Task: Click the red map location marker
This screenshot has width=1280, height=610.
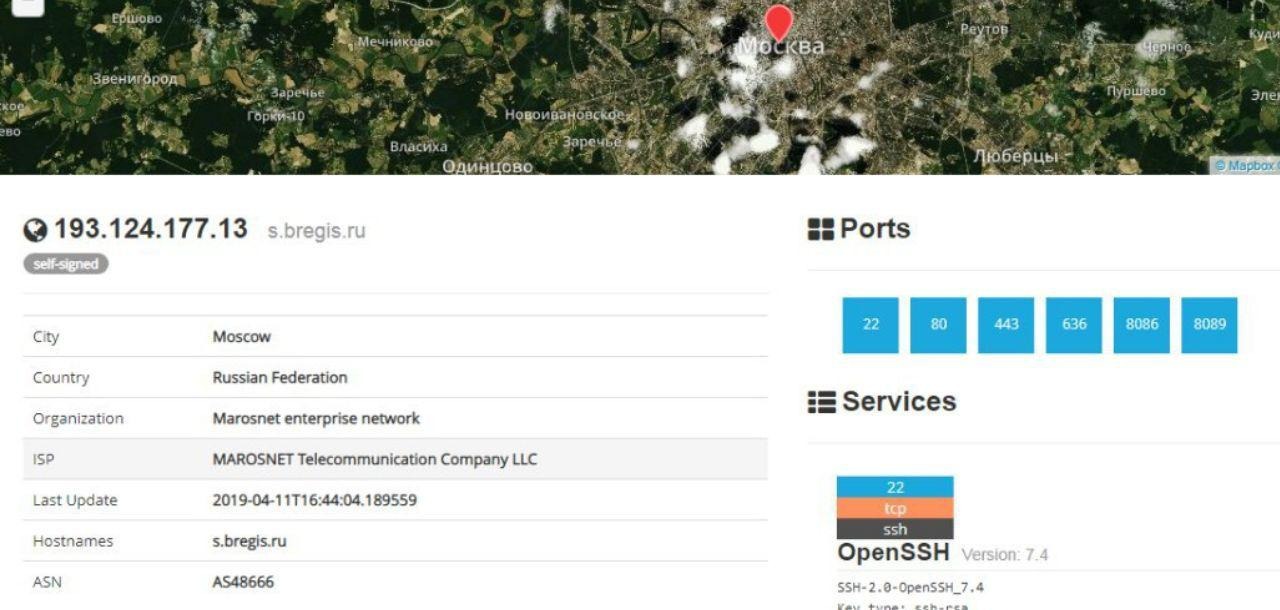Action: point(778,20)
